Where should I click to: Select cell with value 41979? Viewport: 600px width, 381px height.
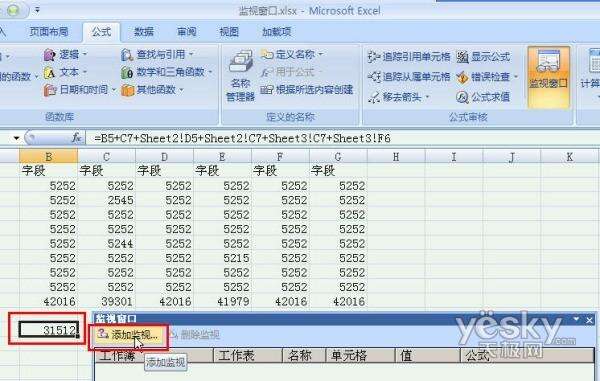point(222,301)
